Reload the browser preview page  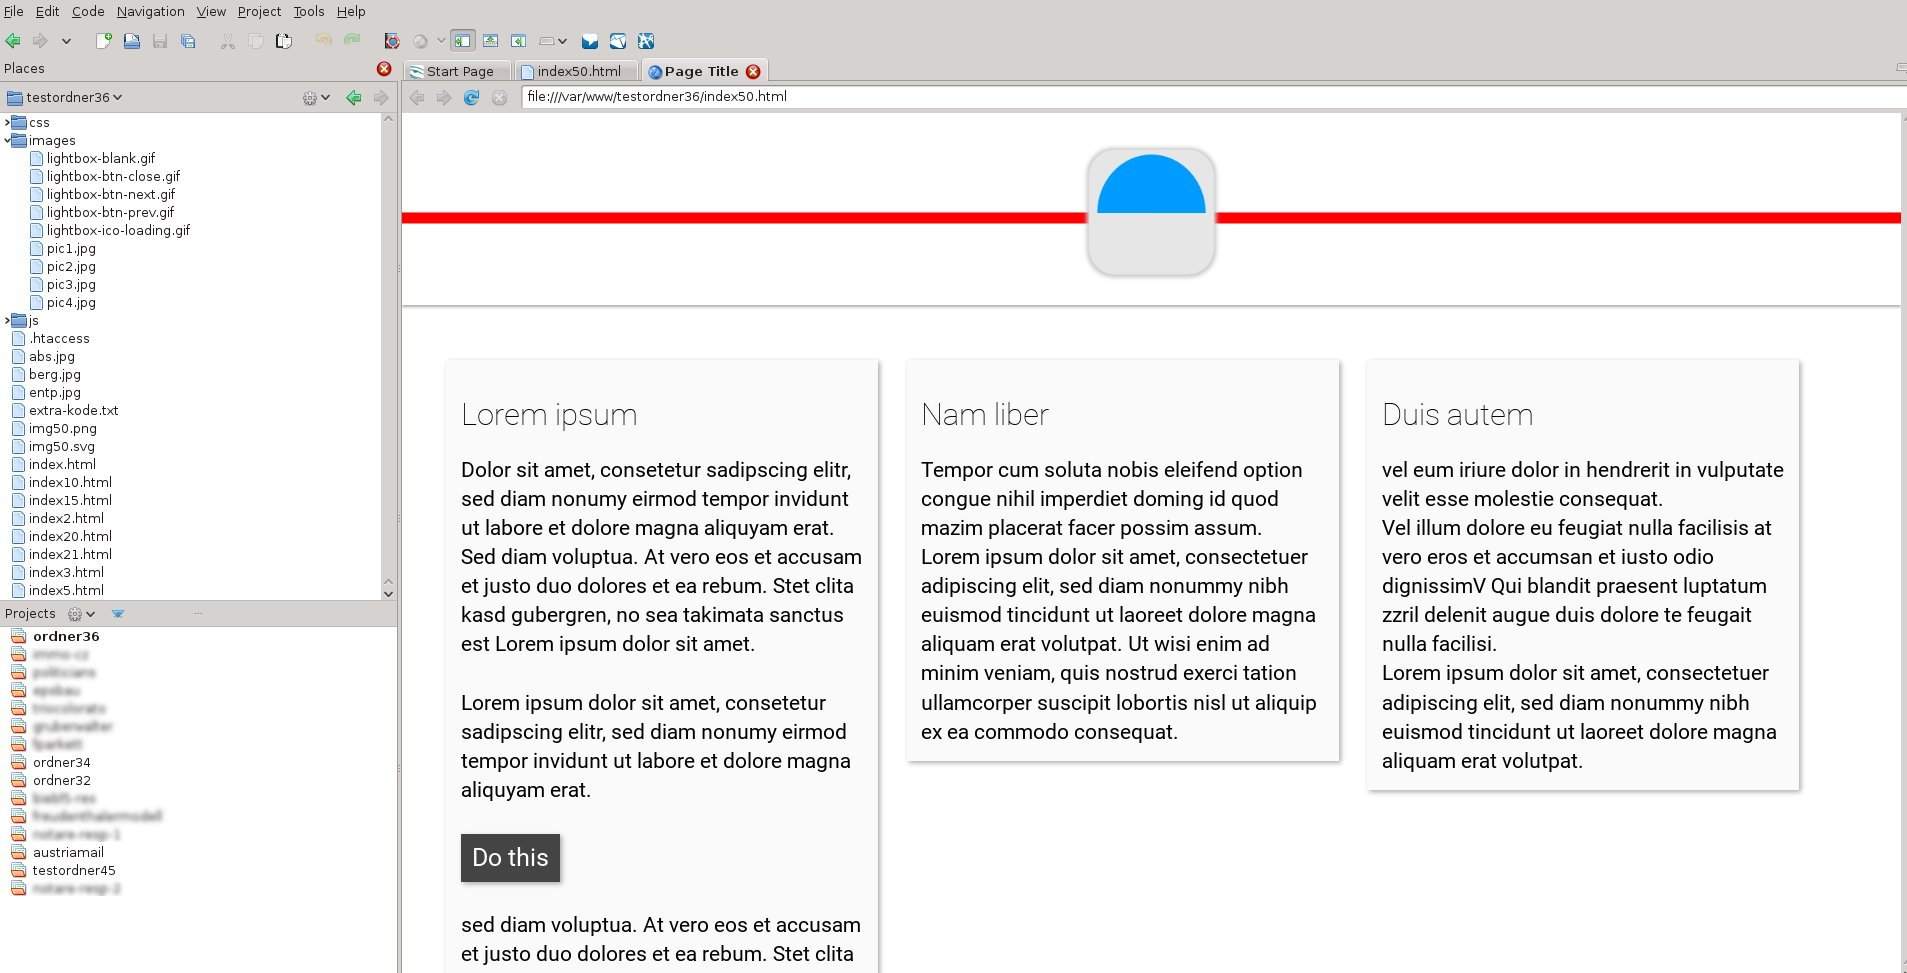pyautogui.click(x=471, y=97)
